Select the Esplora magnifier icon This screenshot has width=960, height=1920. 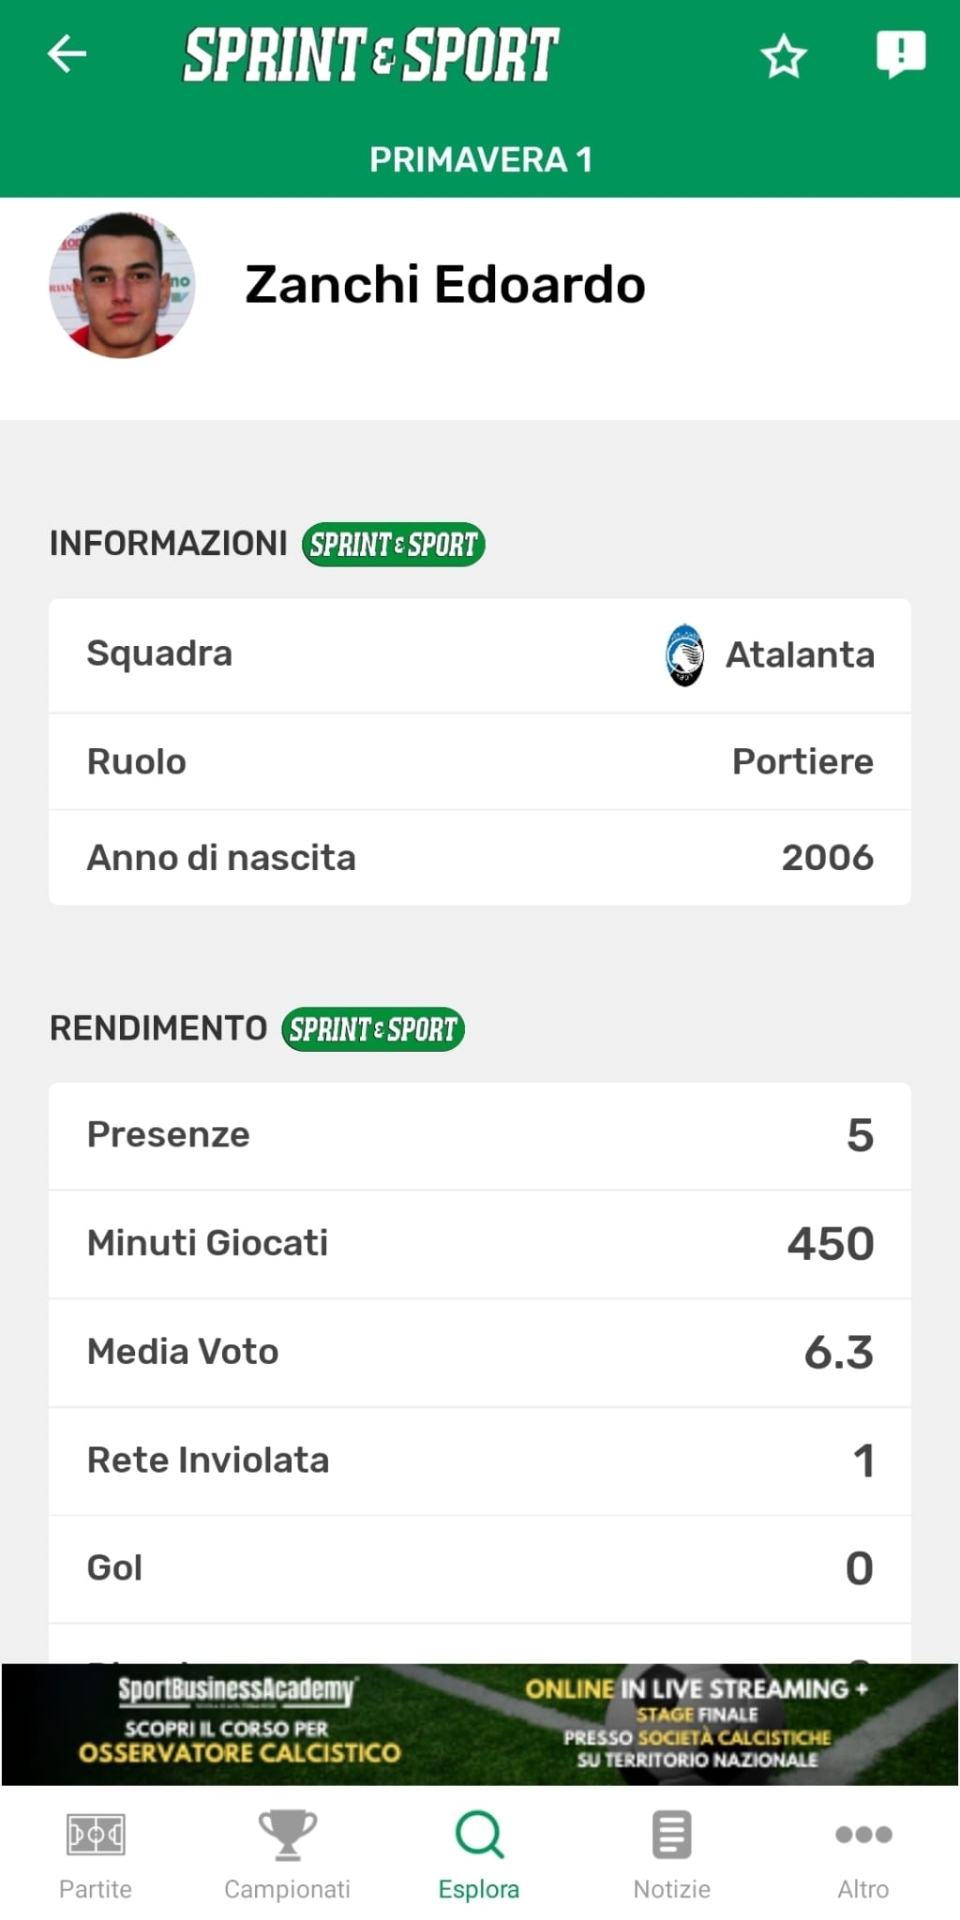point(479,1835)
